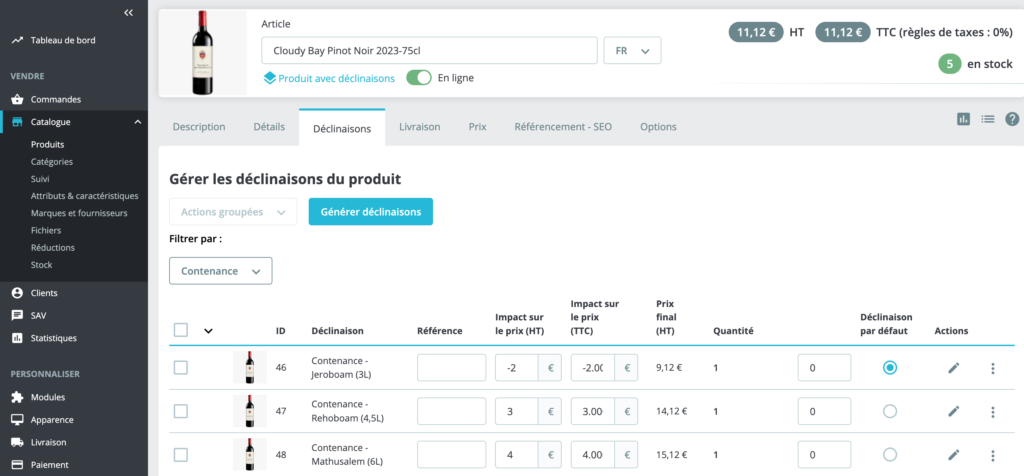Viewport: 1024px width, 476px height.
Task: Click the Générer déclinaisons button
Action: click(x=370, y=212)
